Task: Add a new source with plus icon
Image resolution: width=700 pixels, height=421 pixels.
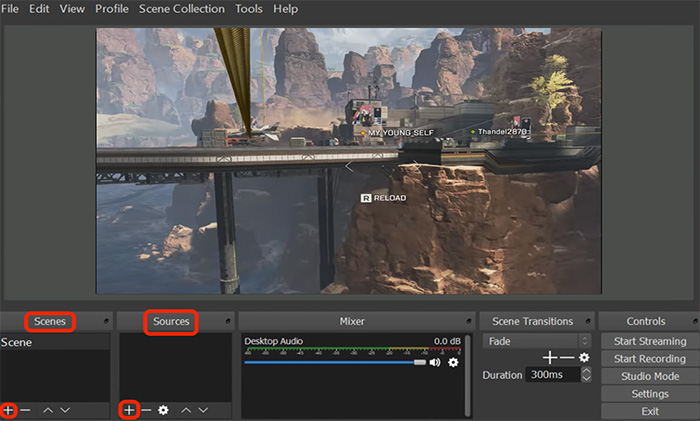Action: (x=129, y=410)
